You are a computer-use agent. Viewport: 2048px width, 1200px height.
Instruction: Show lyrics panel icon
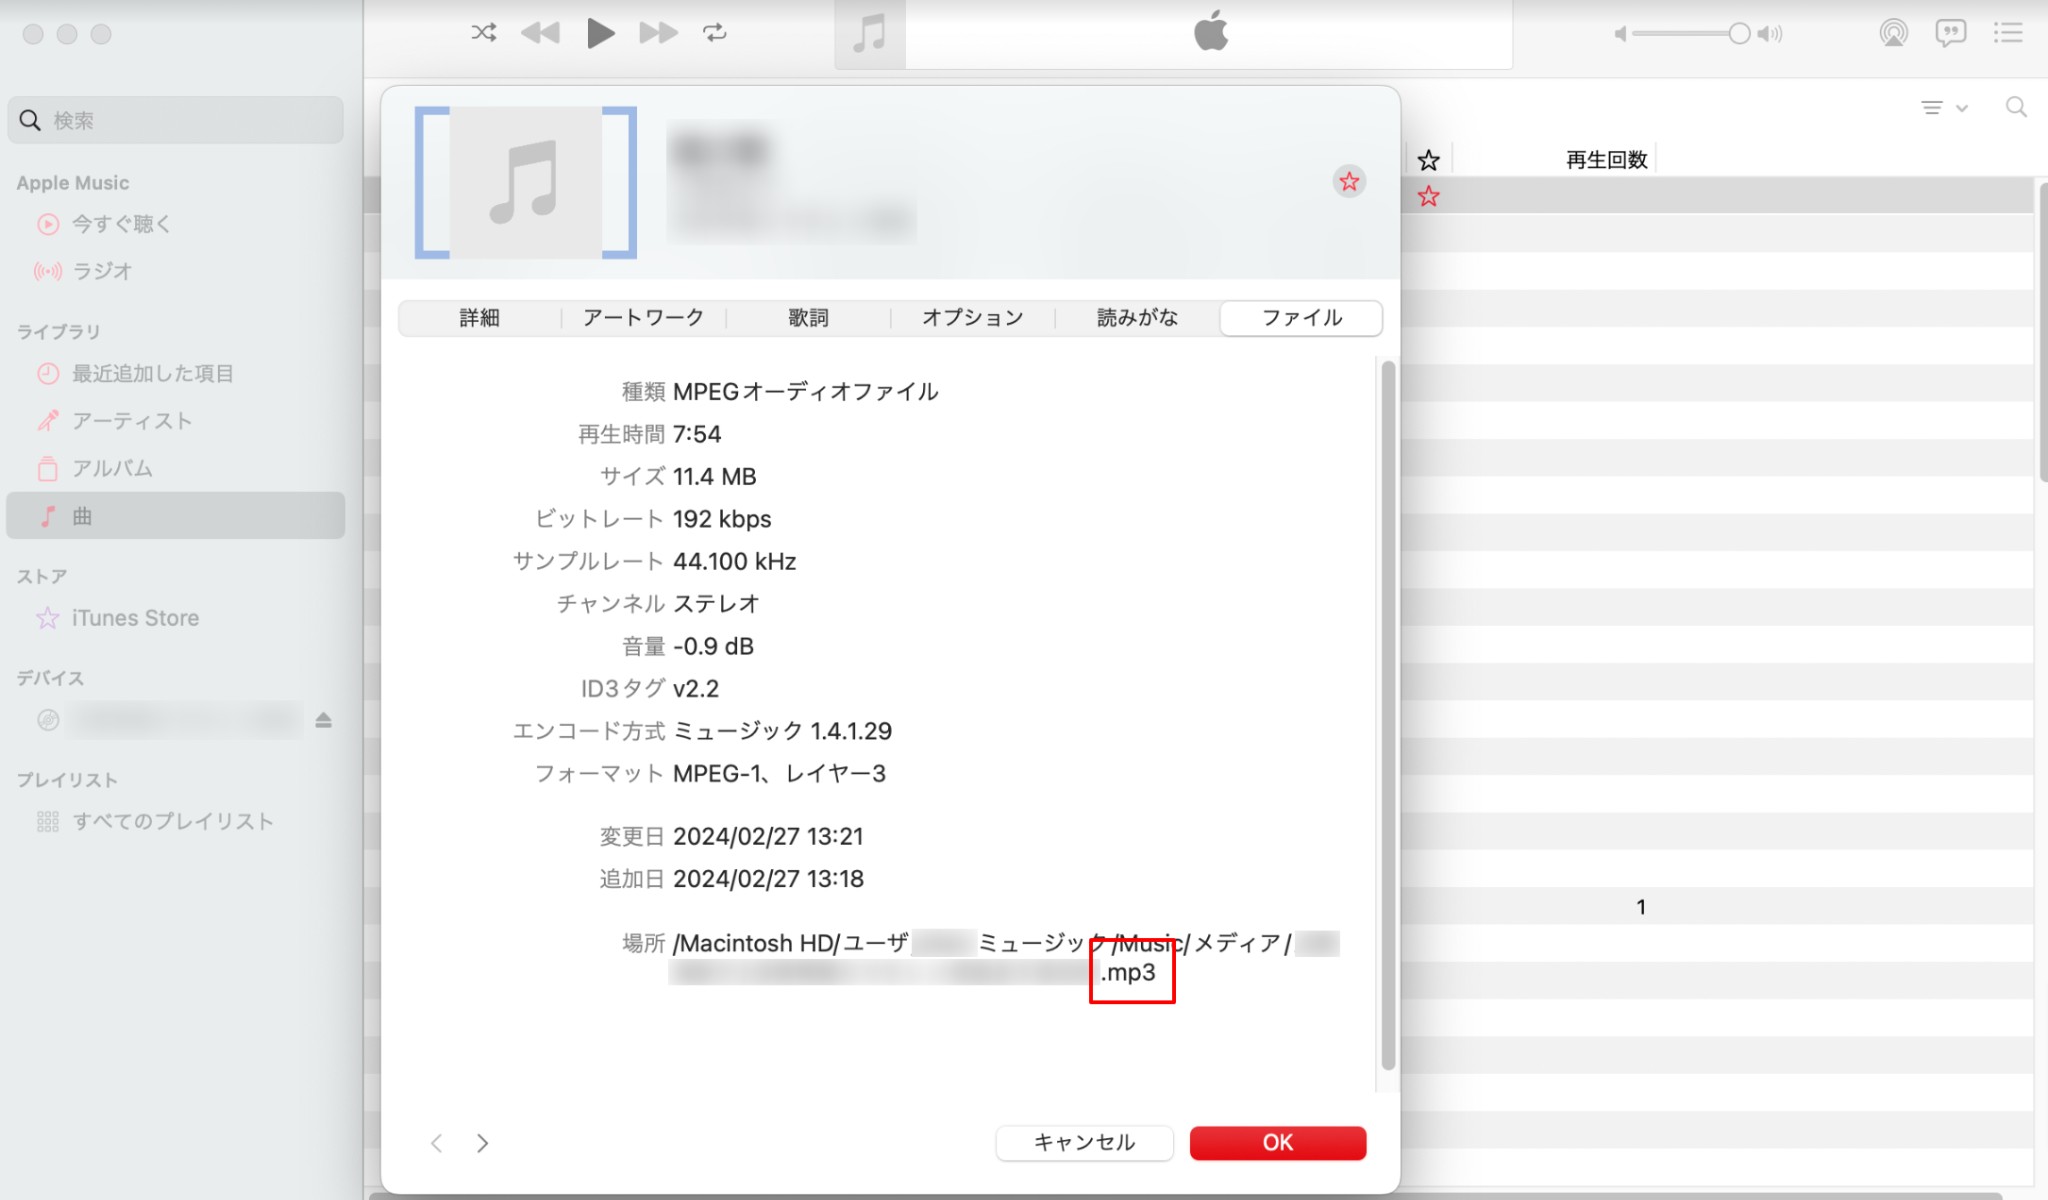click(x=1950, y=33)
